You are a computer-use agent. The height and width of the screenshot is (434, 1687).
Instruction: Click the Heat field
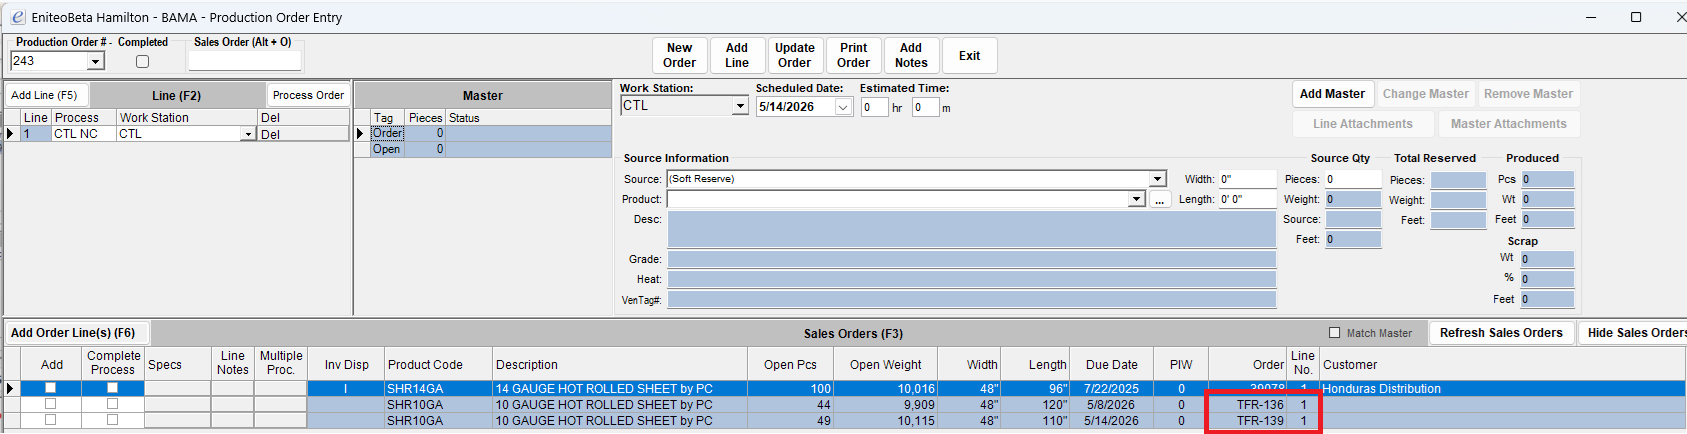point(971,279)
